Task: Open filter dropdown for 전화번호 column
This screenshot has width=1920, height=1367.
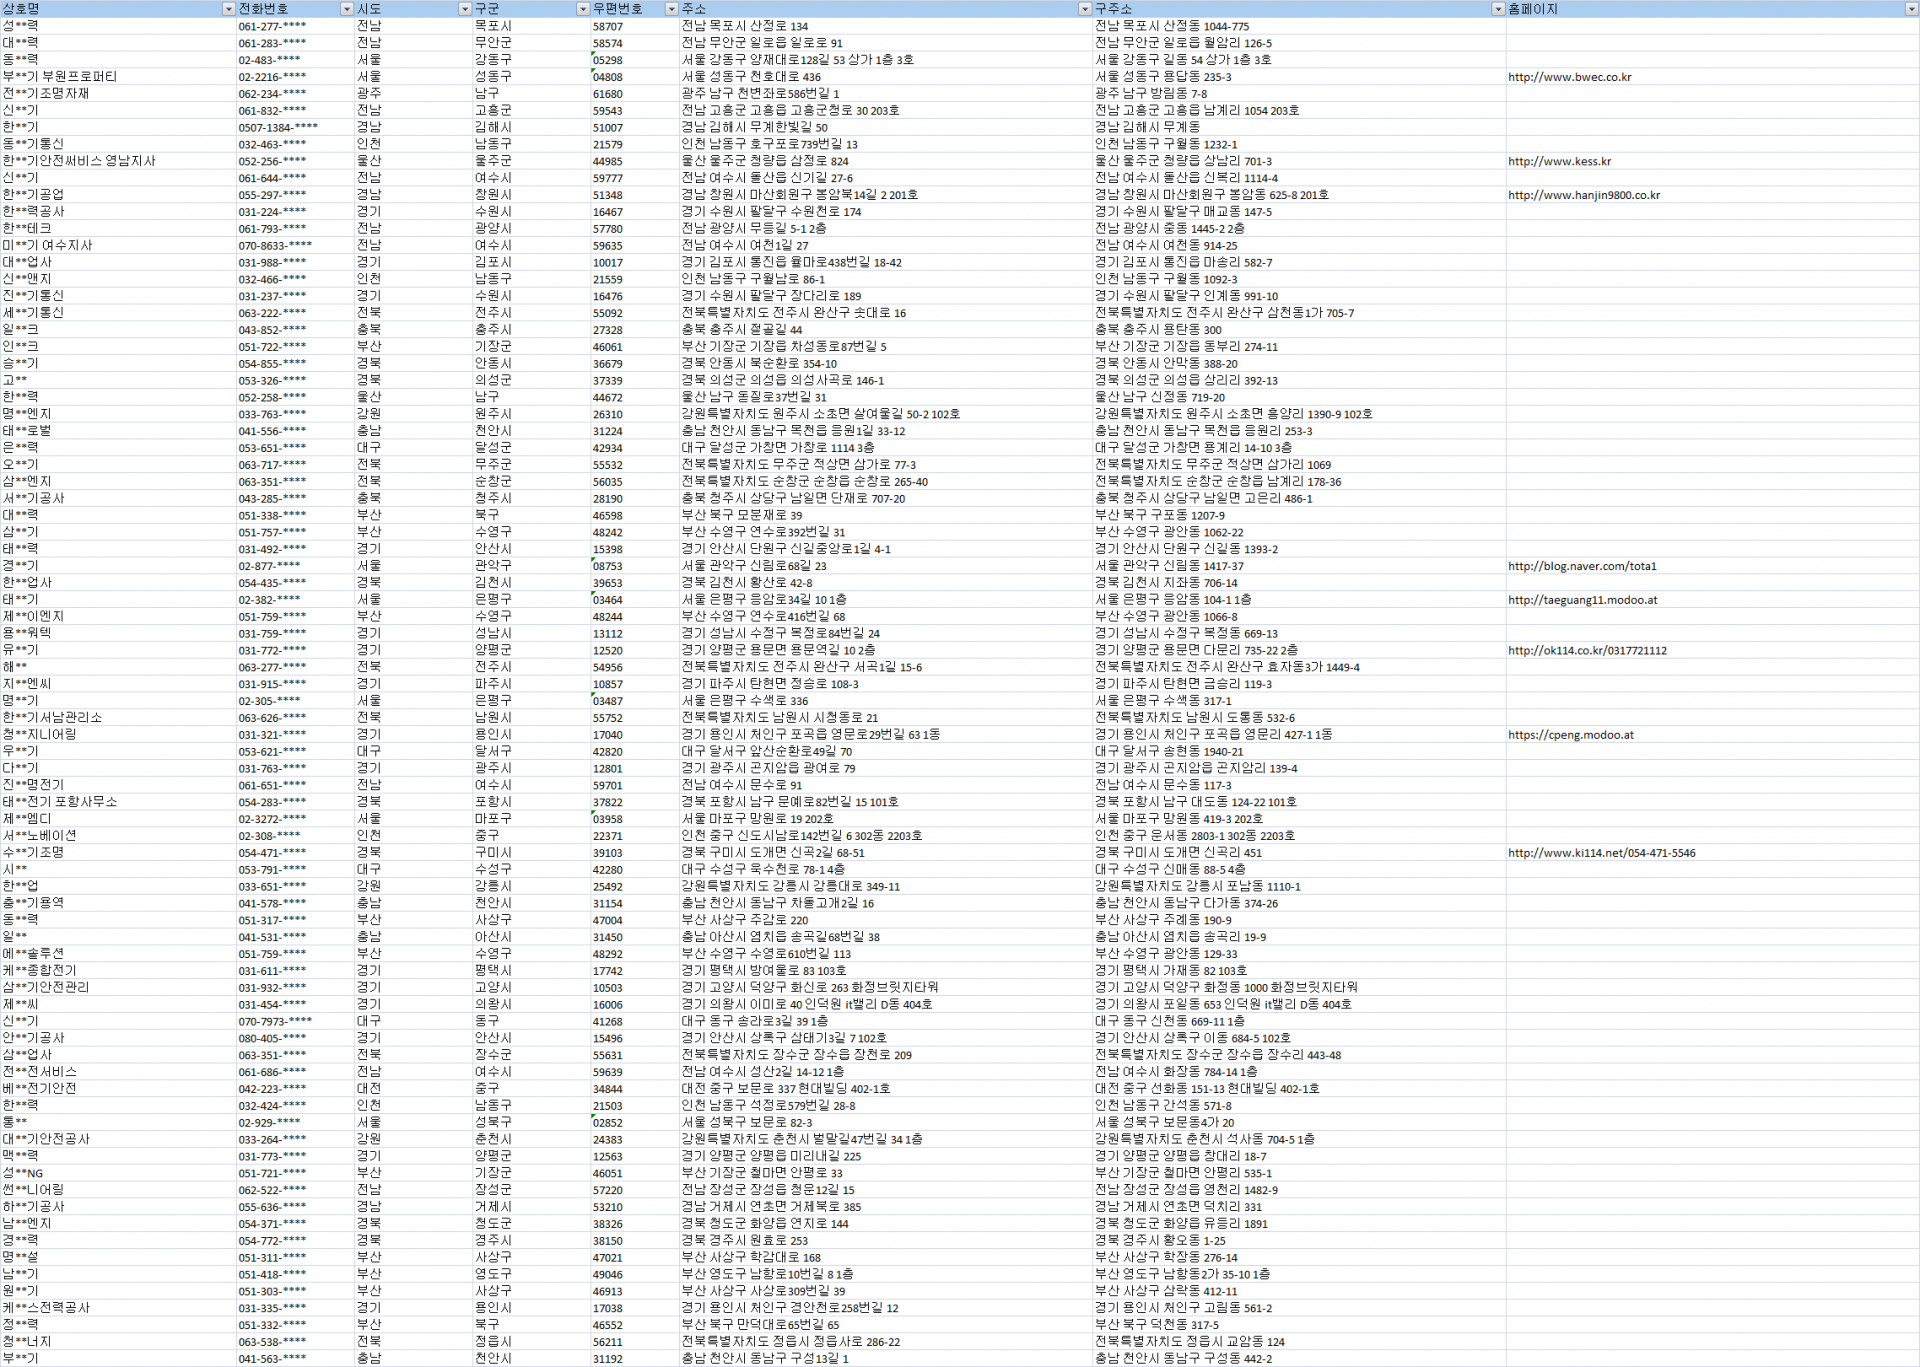Action: (347, 9)
